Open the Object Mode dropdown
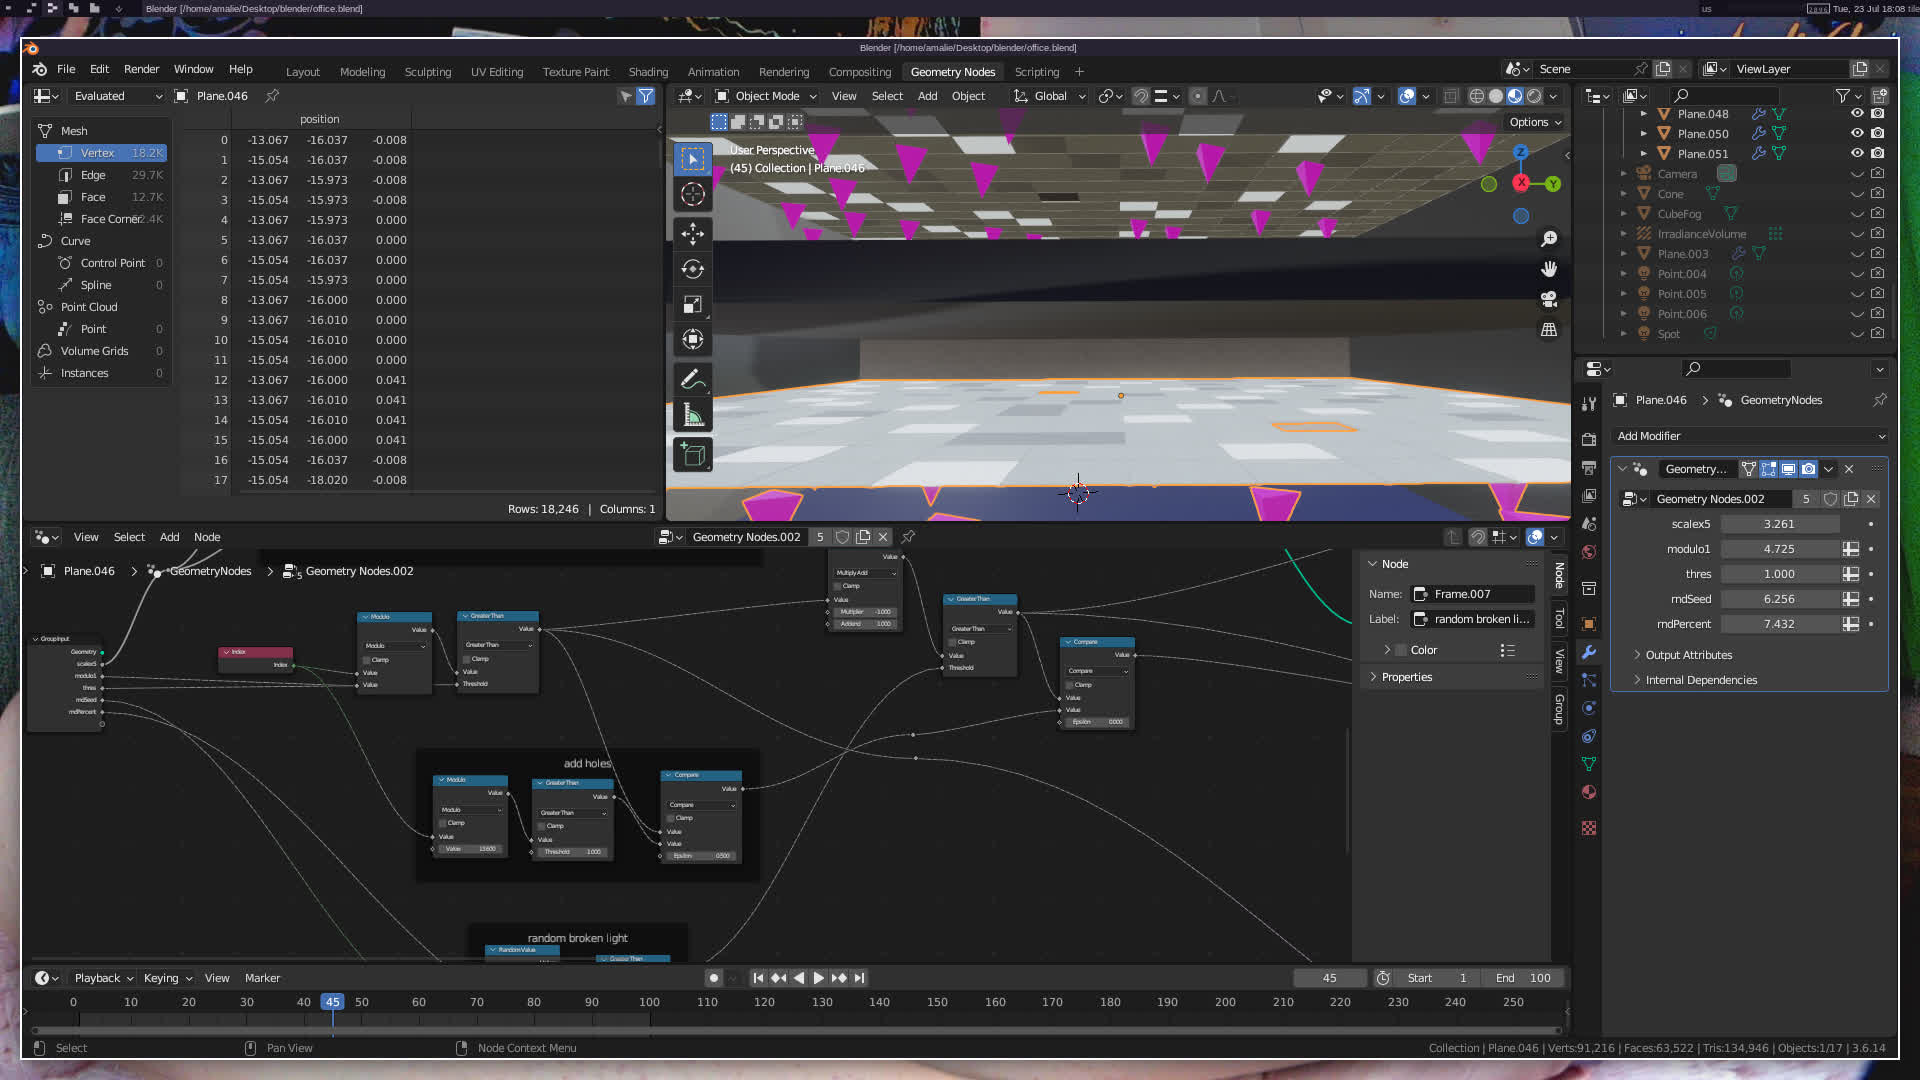This screenshot has width=1920, height=1080. (x=767, y=96)
